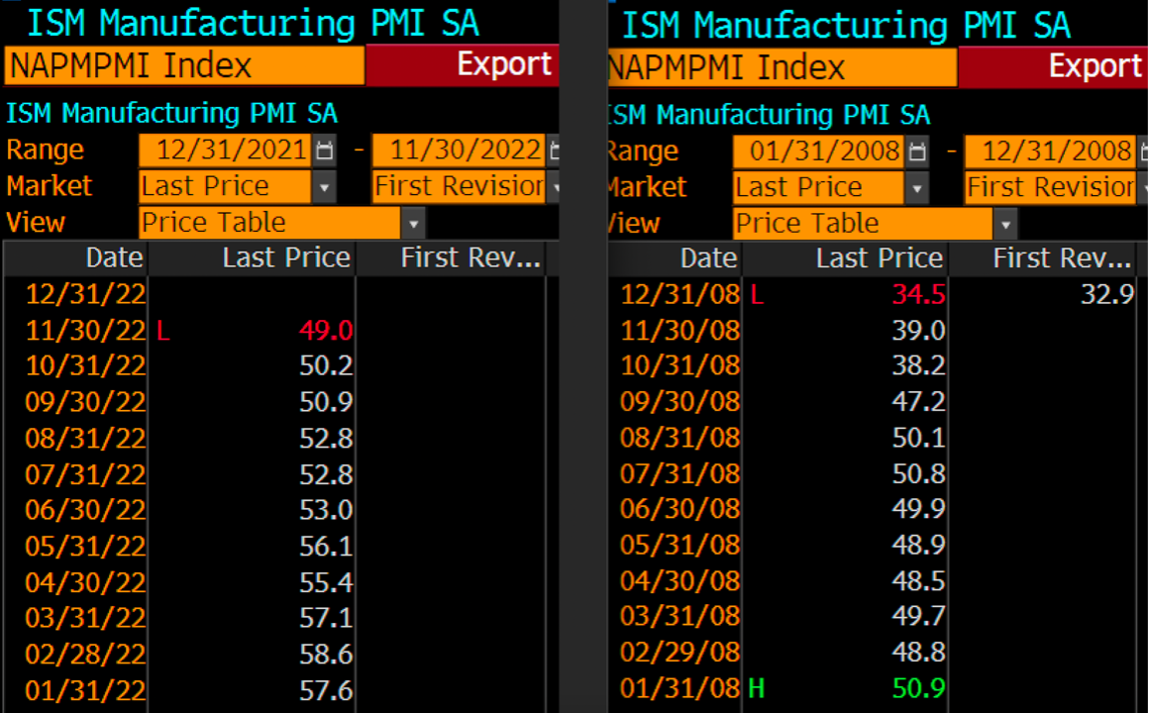Click the 47.2 last price value

click(918, 402)
